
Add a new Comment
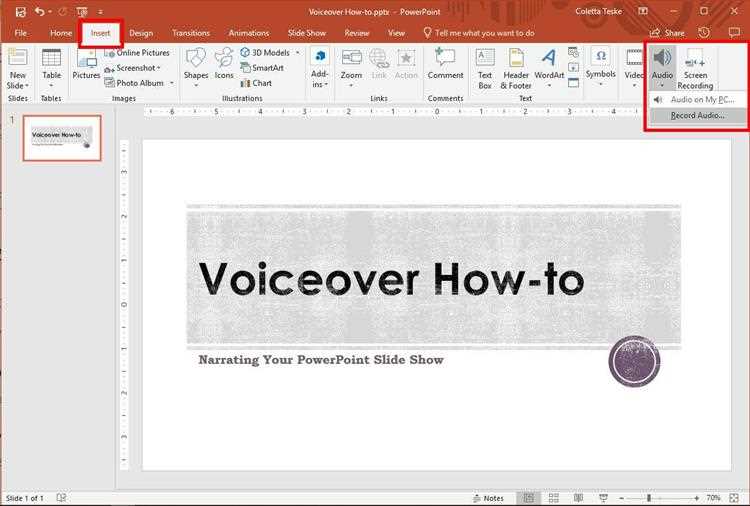tap(445, 65)
